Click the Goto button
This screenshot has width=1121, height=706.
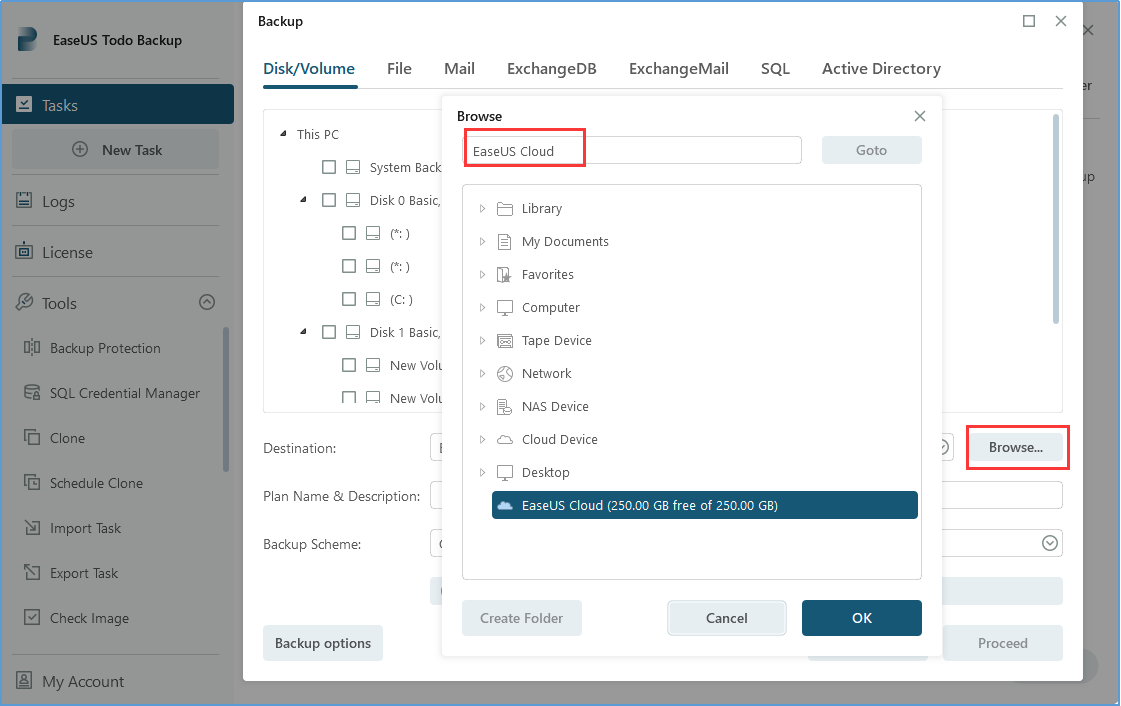pyautogui.click(x=871, y=149)
